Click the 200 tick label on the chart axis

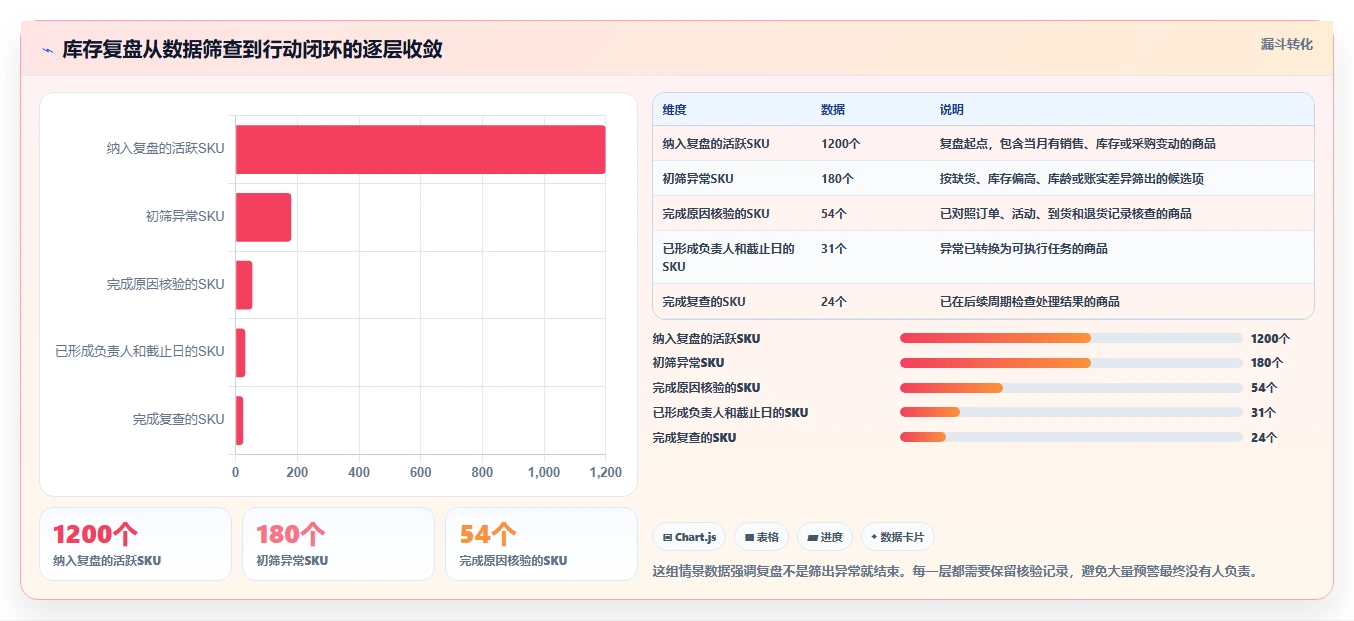coord(297,472)
